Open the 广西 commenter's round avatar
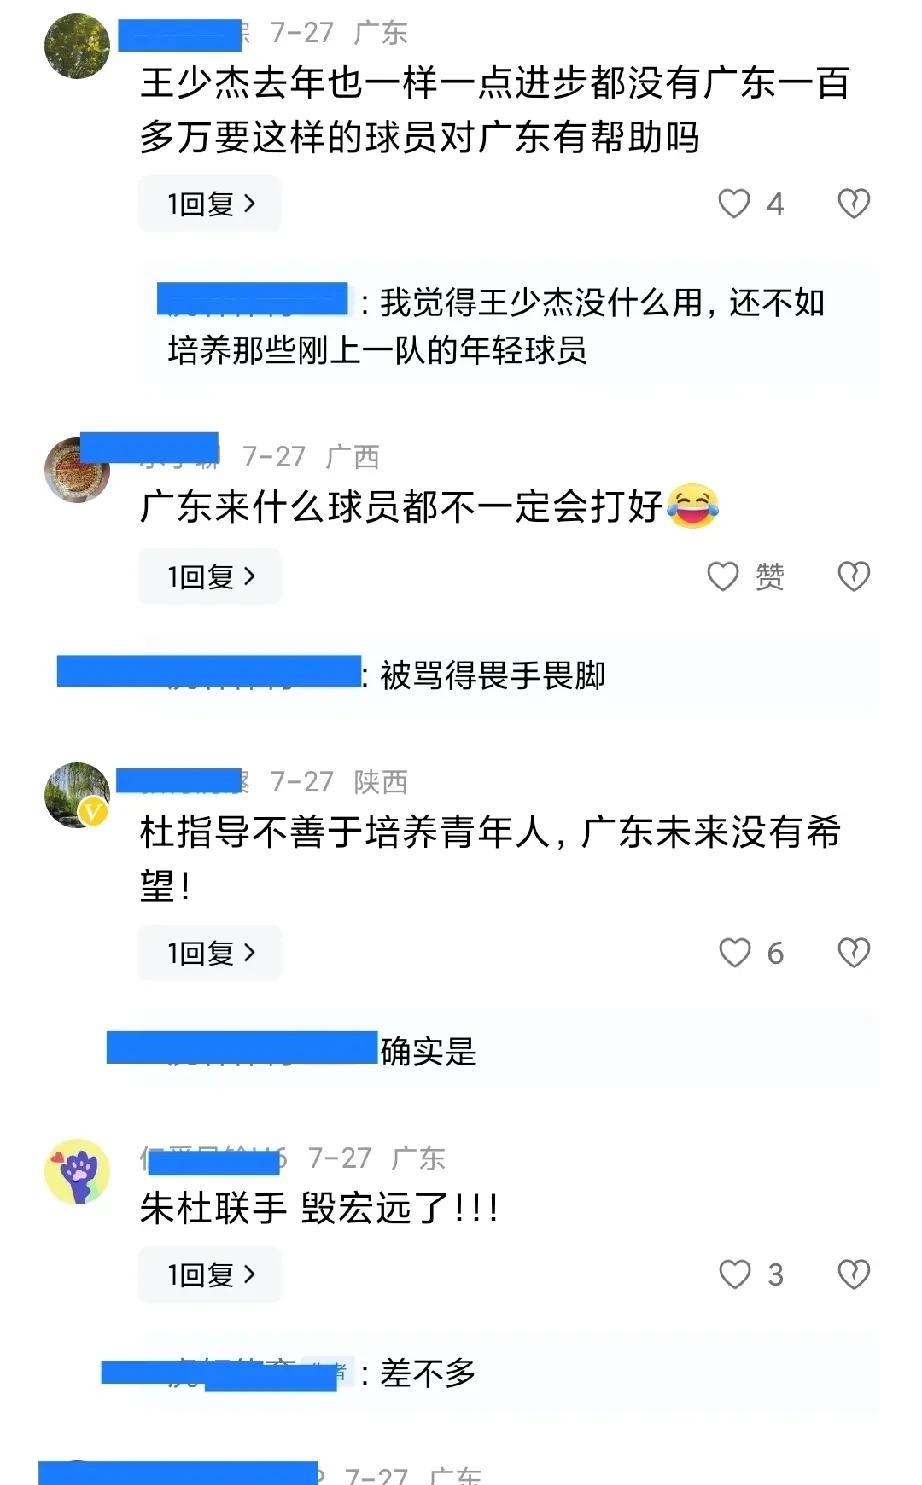Image resolution: width=922 pixels, height=1485 pixels. click(x=78, y=470)
